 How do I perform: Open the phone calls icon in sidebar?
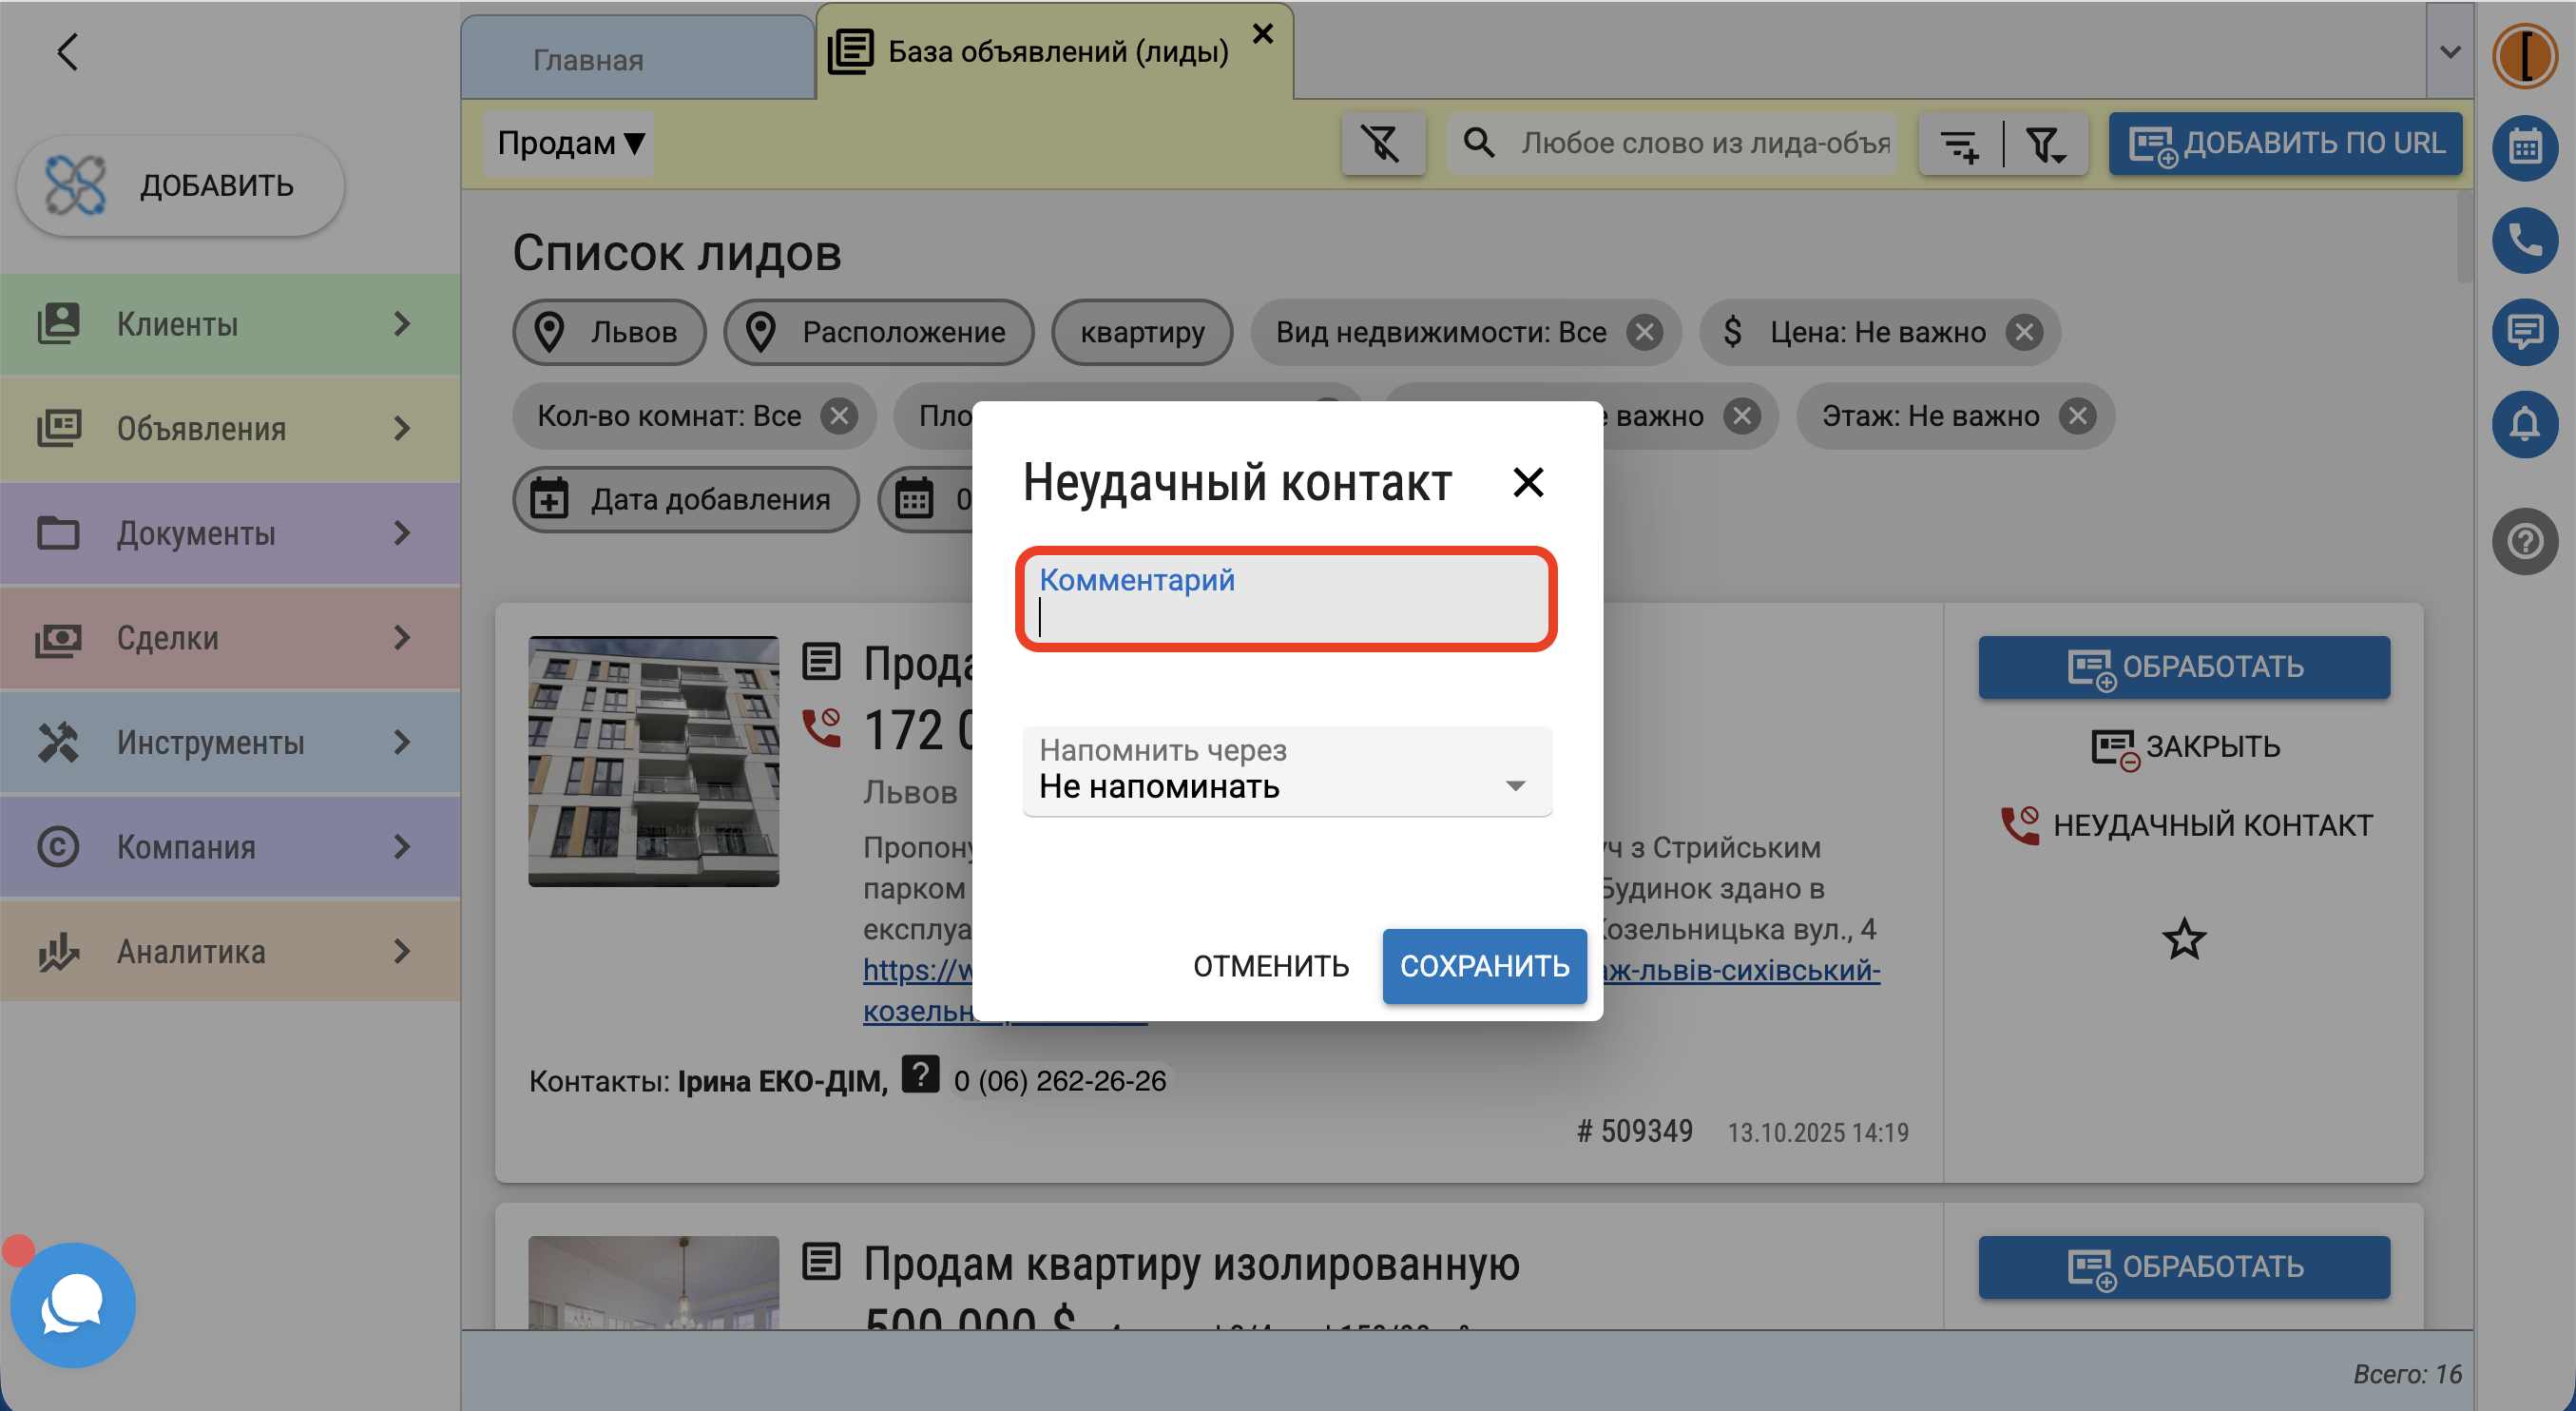click(2524, 240)
